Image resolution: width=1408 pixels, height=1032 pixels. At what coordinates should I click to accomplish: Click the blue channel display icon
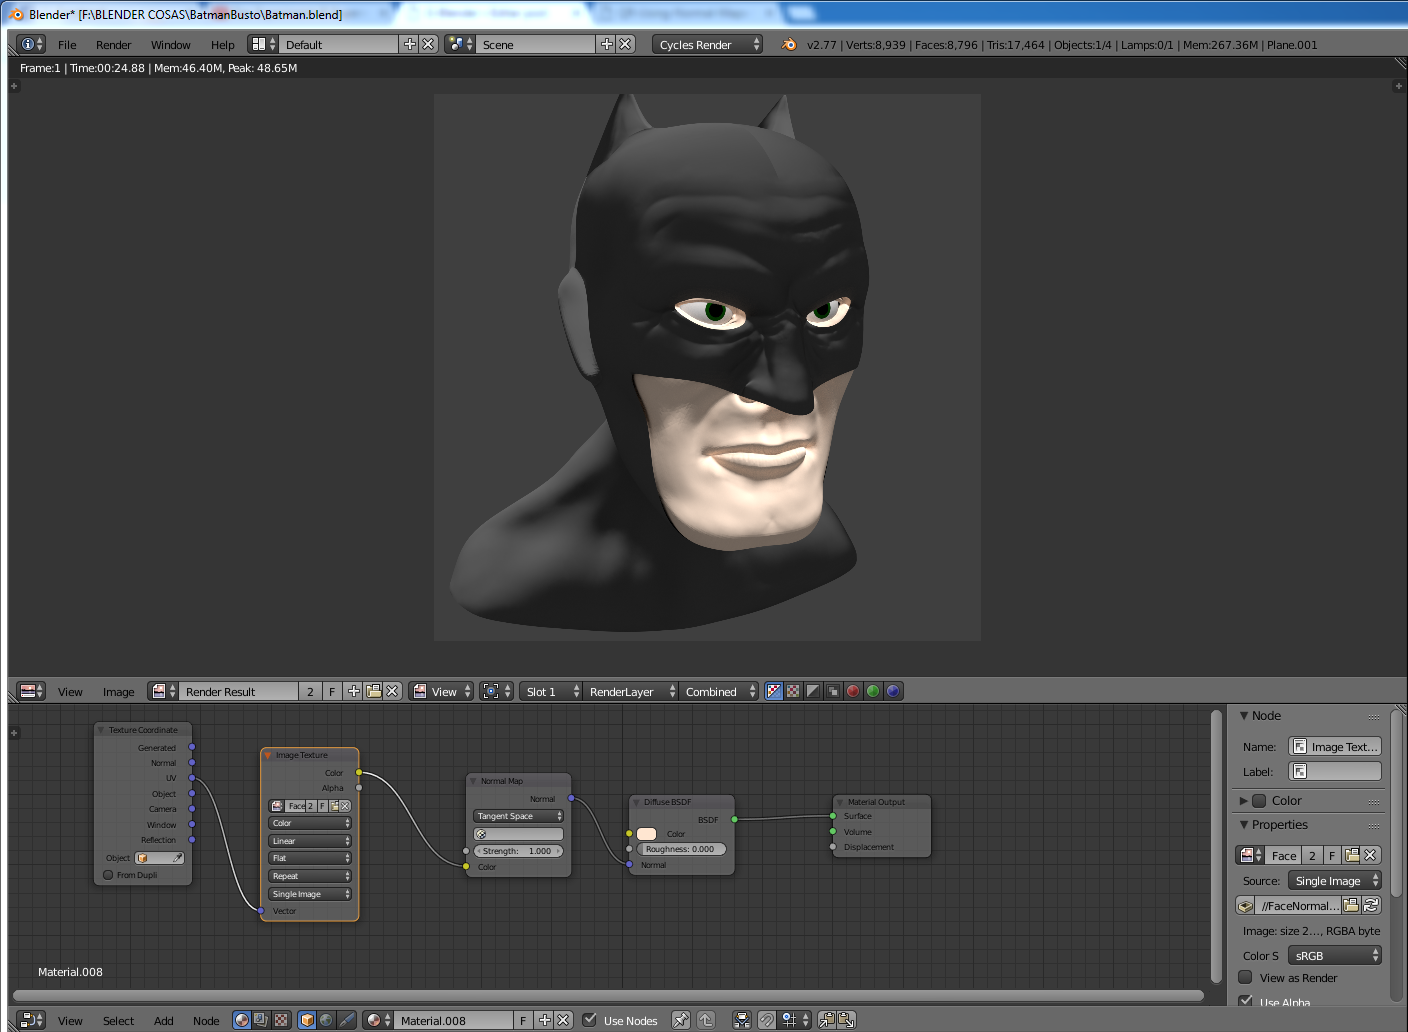[893, 691]
